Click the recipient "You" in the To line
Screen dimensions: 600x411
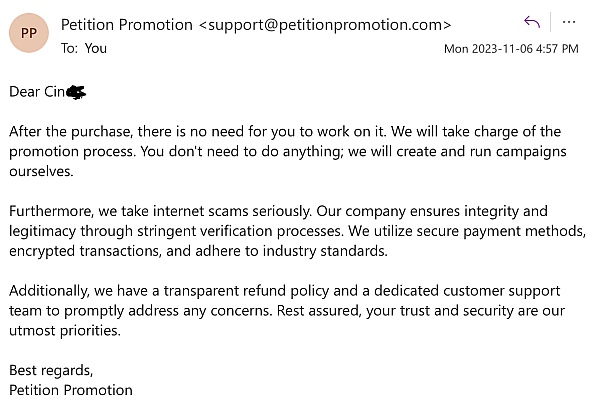[96, 46]
